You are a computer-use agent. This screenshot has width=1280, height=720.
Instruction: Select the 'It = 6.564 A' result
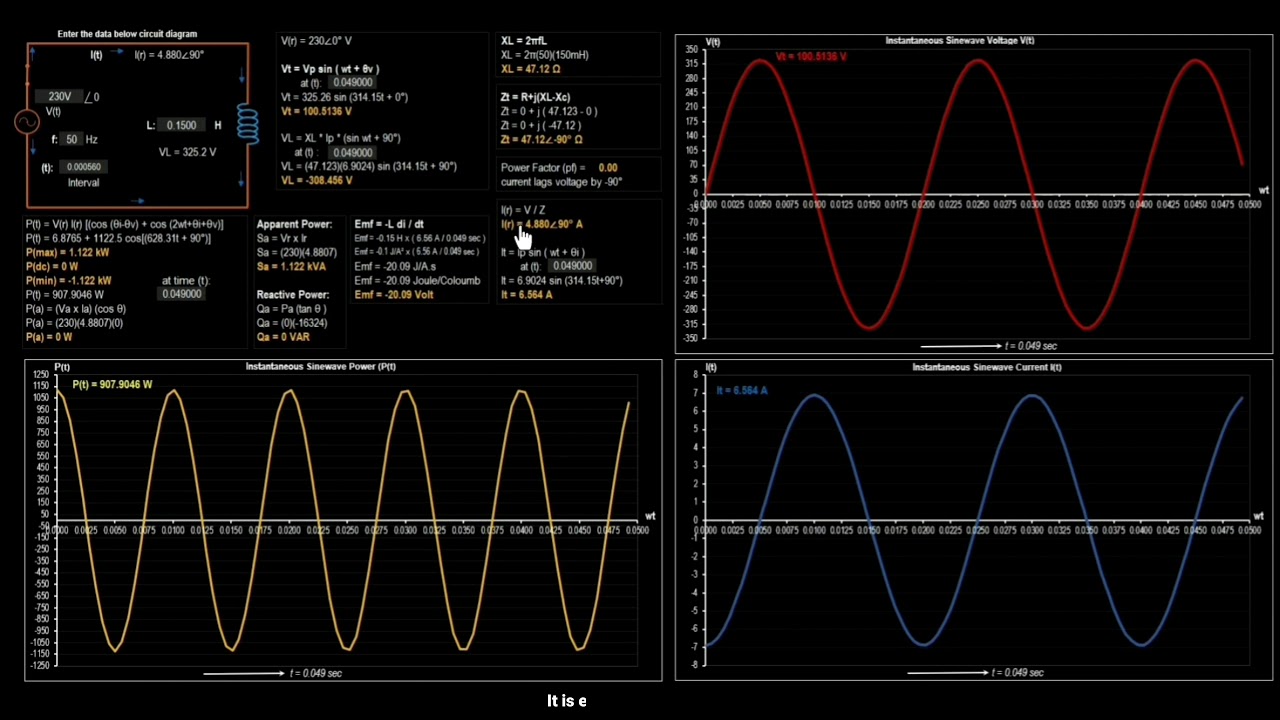click(x=526, y=295)
